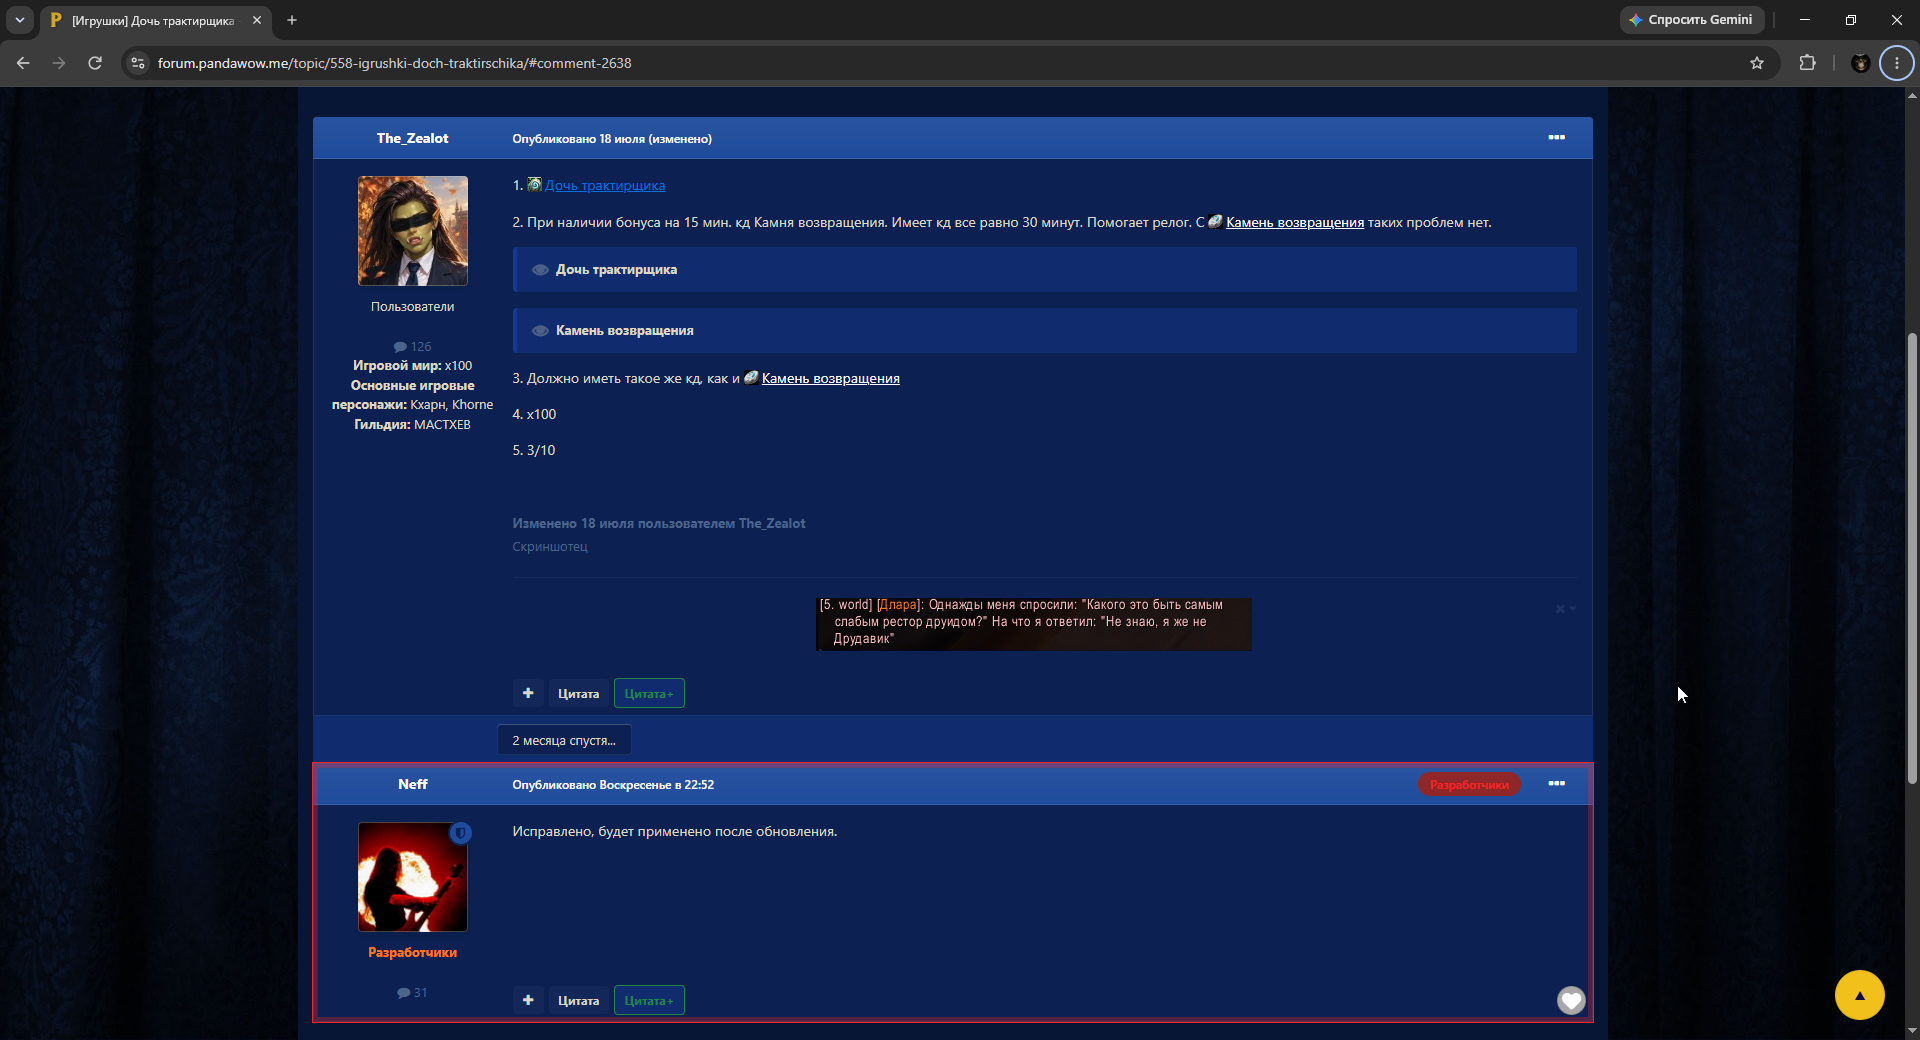Open 'Камень возвращения' link in point 2
Screen dimensions: 1920x1040
pyautogui.click(x=1294, y=223)
